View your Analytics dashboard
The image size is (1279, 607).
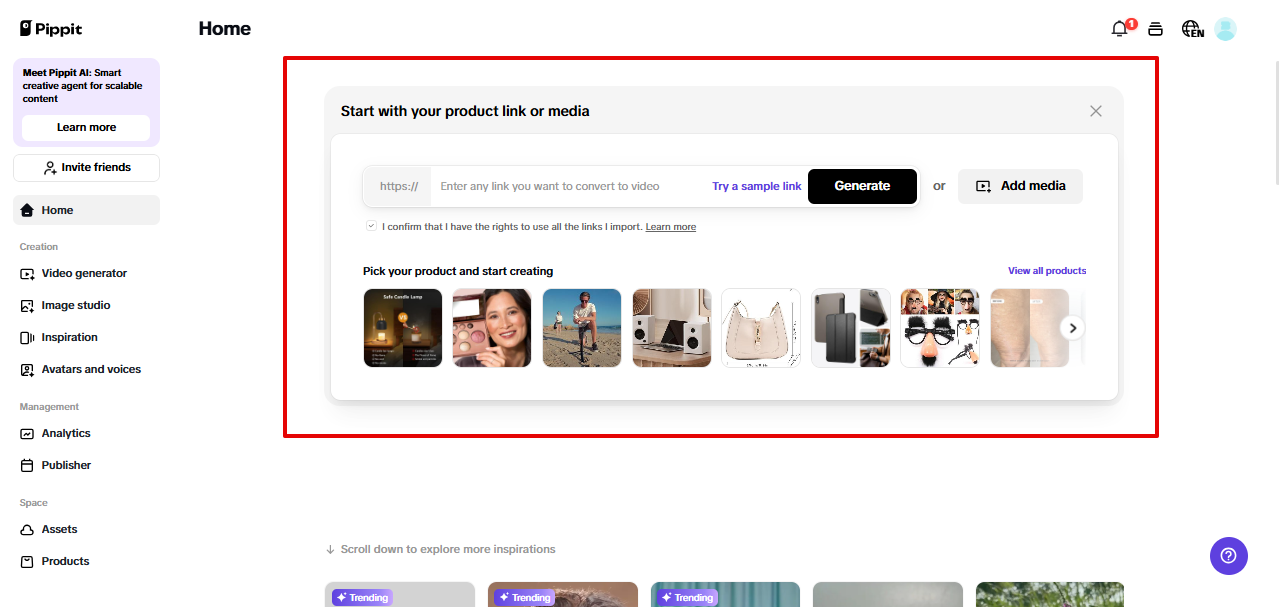coord(64,433)
